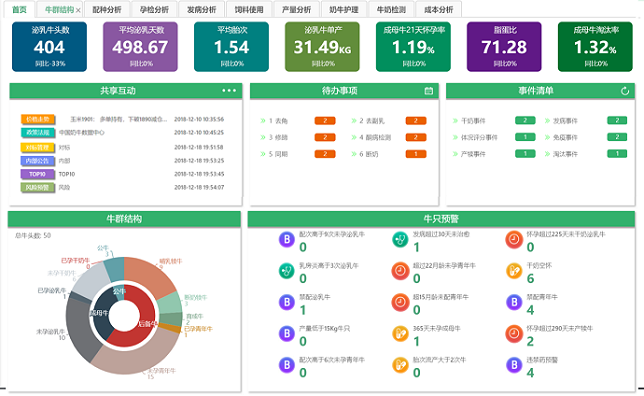Click the calendar icon in 待办事项 header
This screenshot has height=396, width=644.
(428, 91)
